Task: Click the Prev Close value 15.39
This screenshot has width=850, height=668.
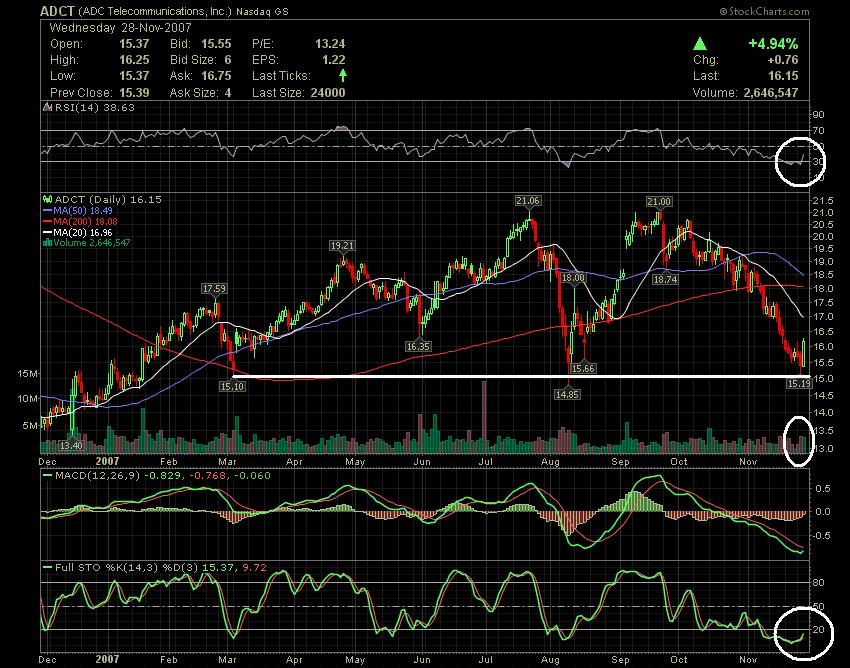Action: click(x=134, y=93)
